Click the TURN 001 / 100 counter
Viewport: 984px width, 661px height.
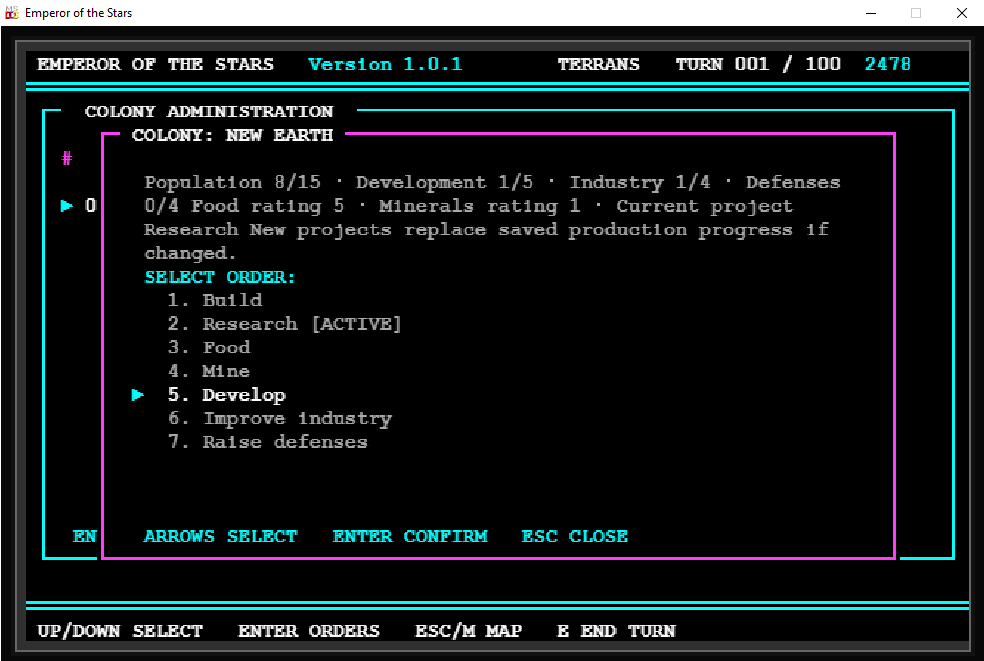click(758, 64)
